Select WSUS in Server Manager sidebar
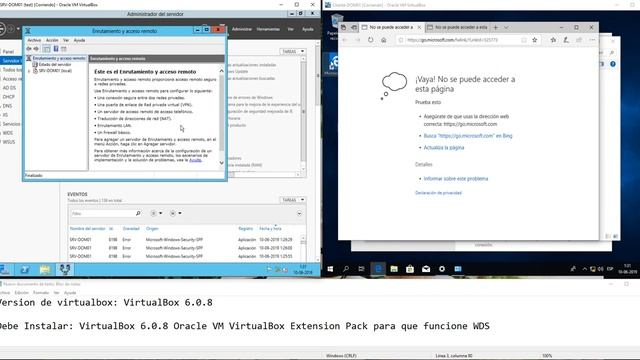This screenshot has width=640, height=360. (9, 142)
